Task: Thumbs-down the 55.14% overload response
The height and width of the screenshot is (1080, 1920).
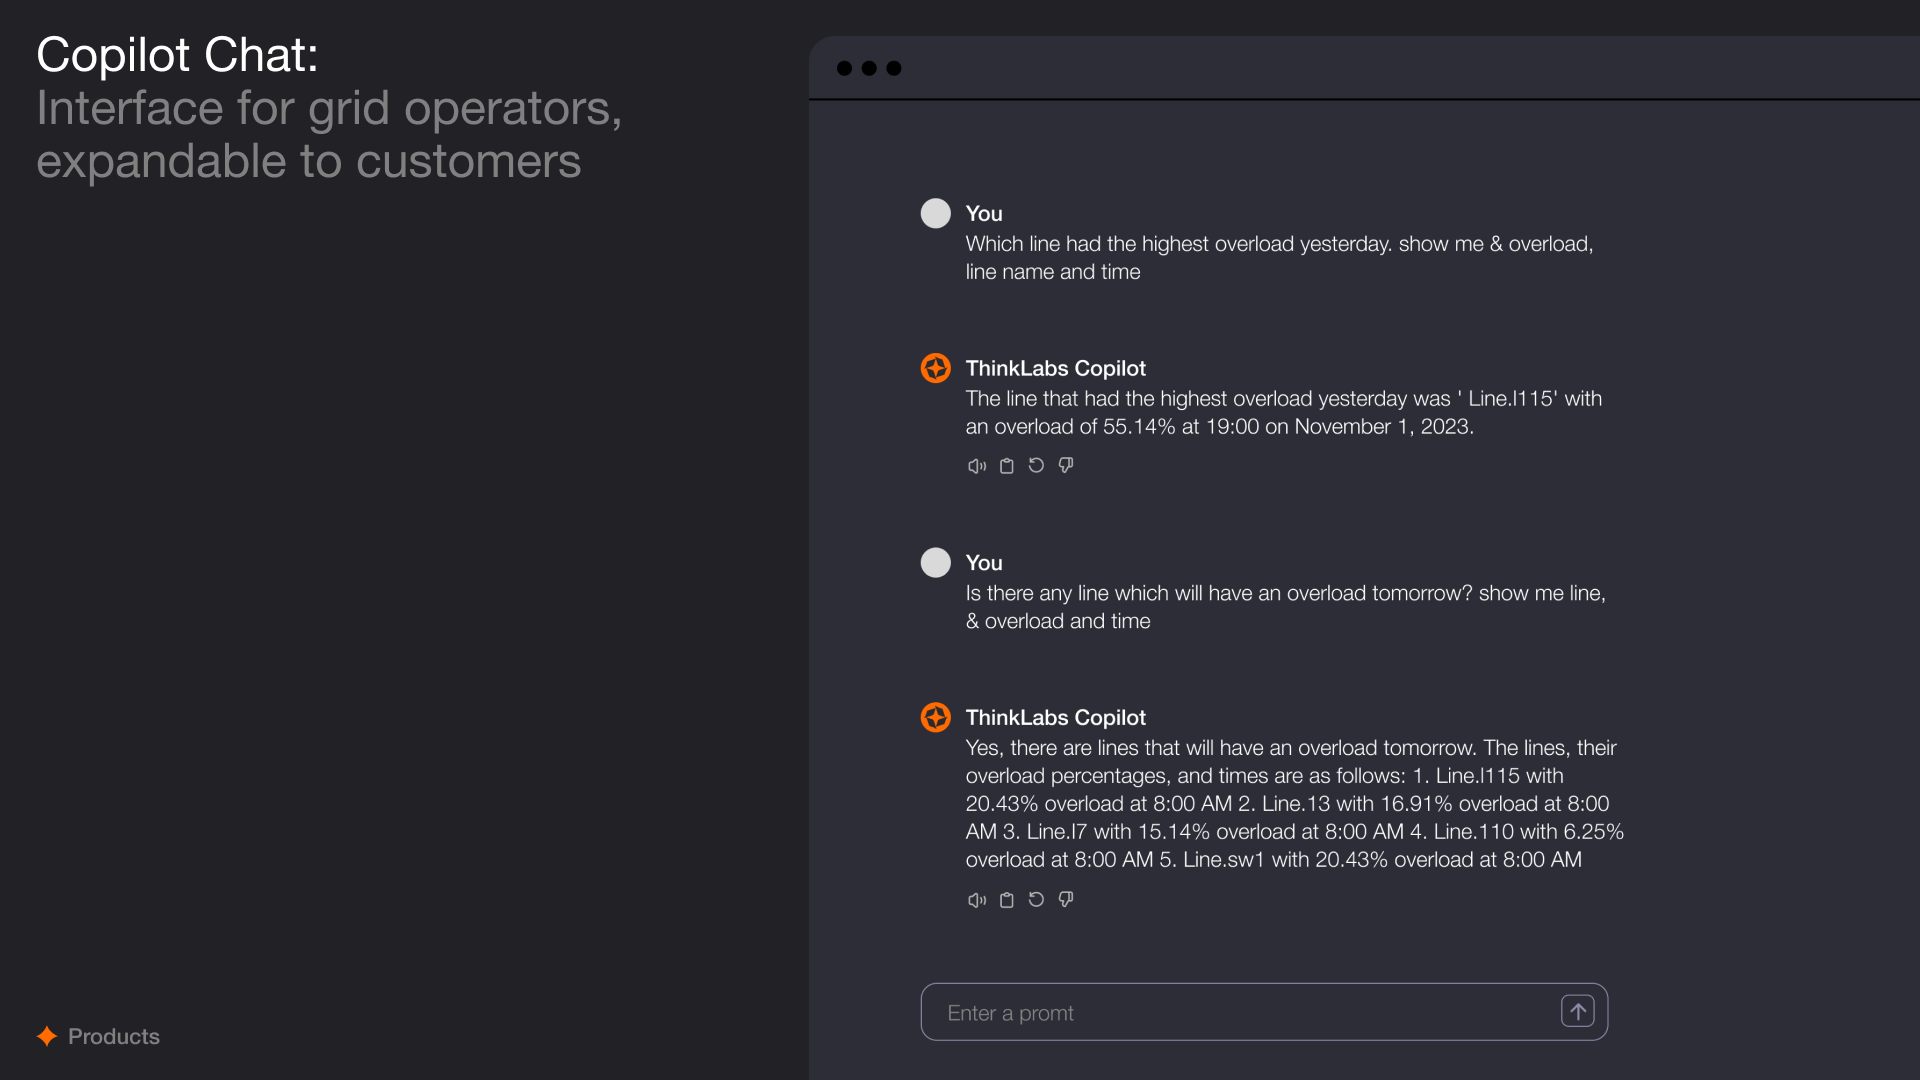Action: coord(1066,465)
